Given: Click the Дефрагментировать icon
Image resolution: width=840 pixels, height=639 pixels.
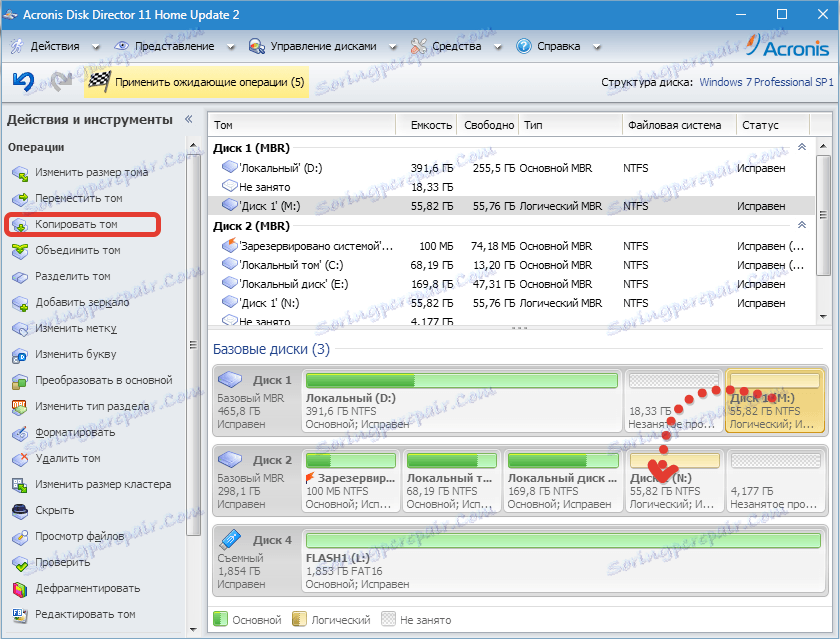Looking at the screenshot, I should coord(20,589).
